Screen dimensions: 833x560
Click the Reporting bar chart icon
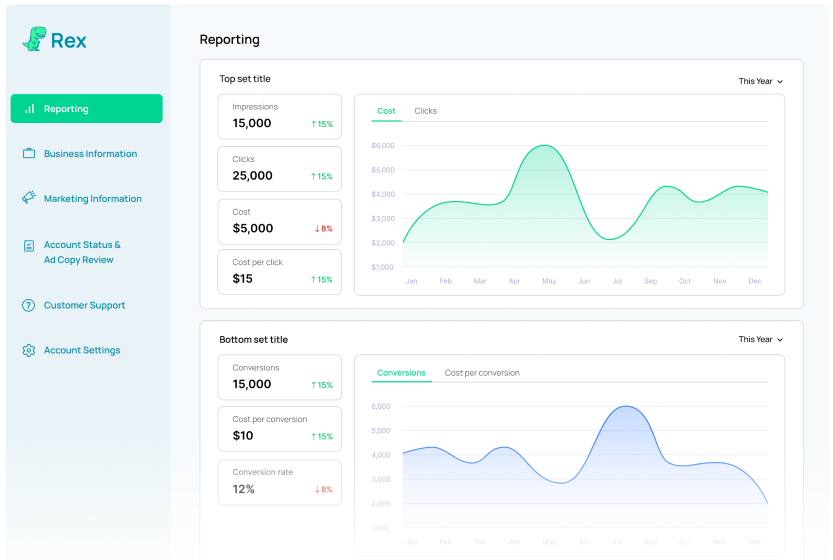click(29, 109)
